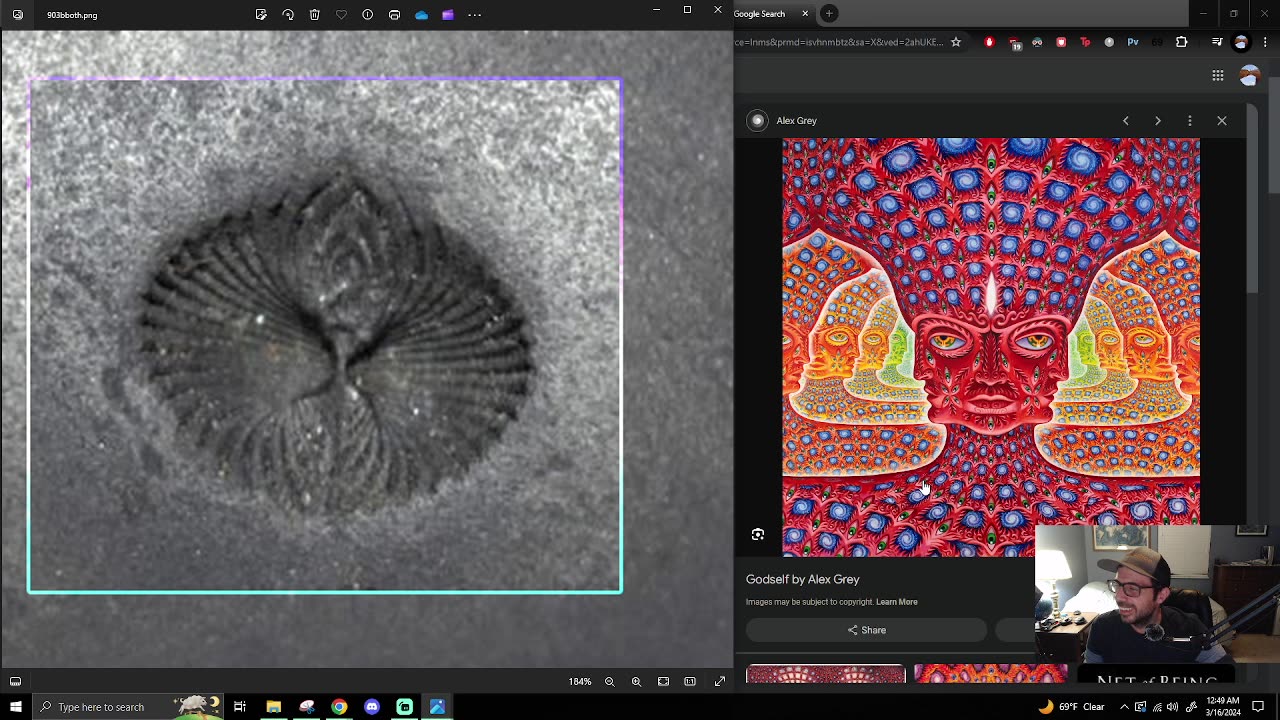Open Edit image in Photos toolbar
The width and height of the screenshot is (1280, 720).
261,15
